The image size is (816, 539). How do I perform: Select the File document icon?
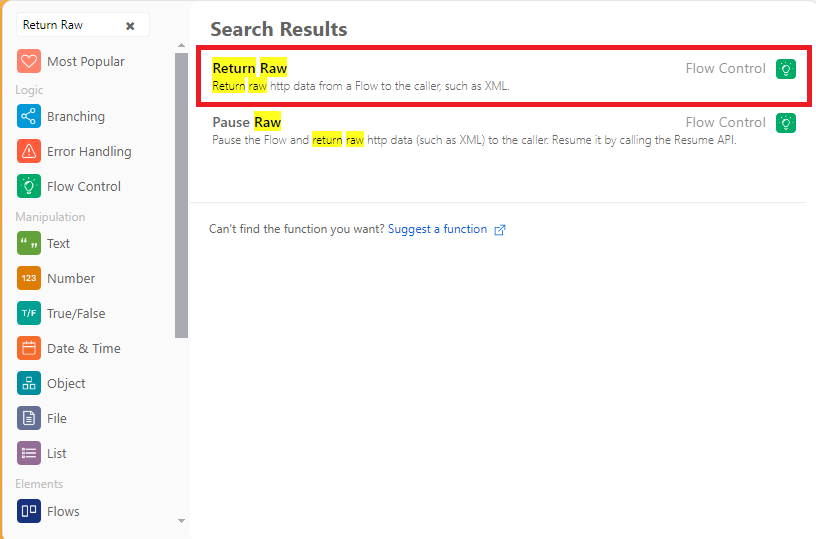click(29, 418)
